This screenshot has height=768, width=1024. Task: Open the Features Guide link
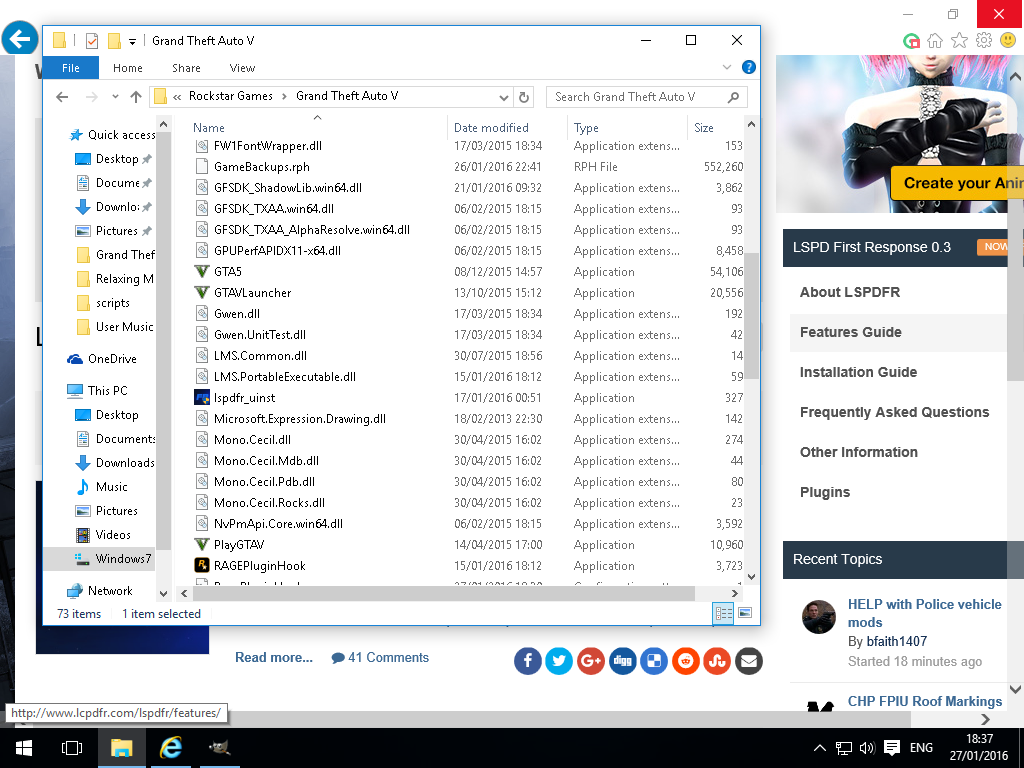[850, 332]
